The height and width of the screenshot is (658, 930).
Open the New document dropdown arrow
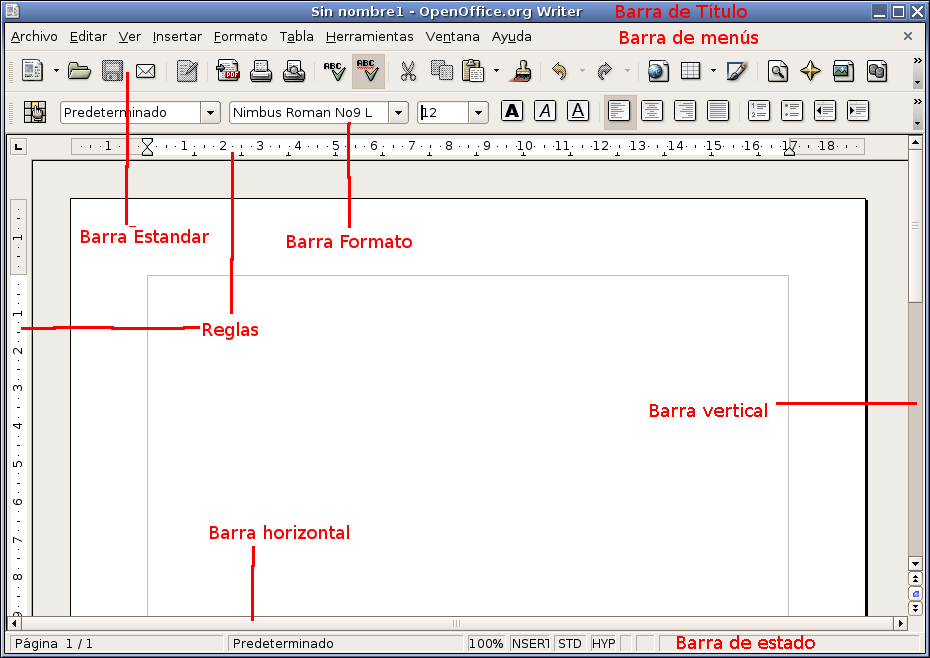click(56, 71)
